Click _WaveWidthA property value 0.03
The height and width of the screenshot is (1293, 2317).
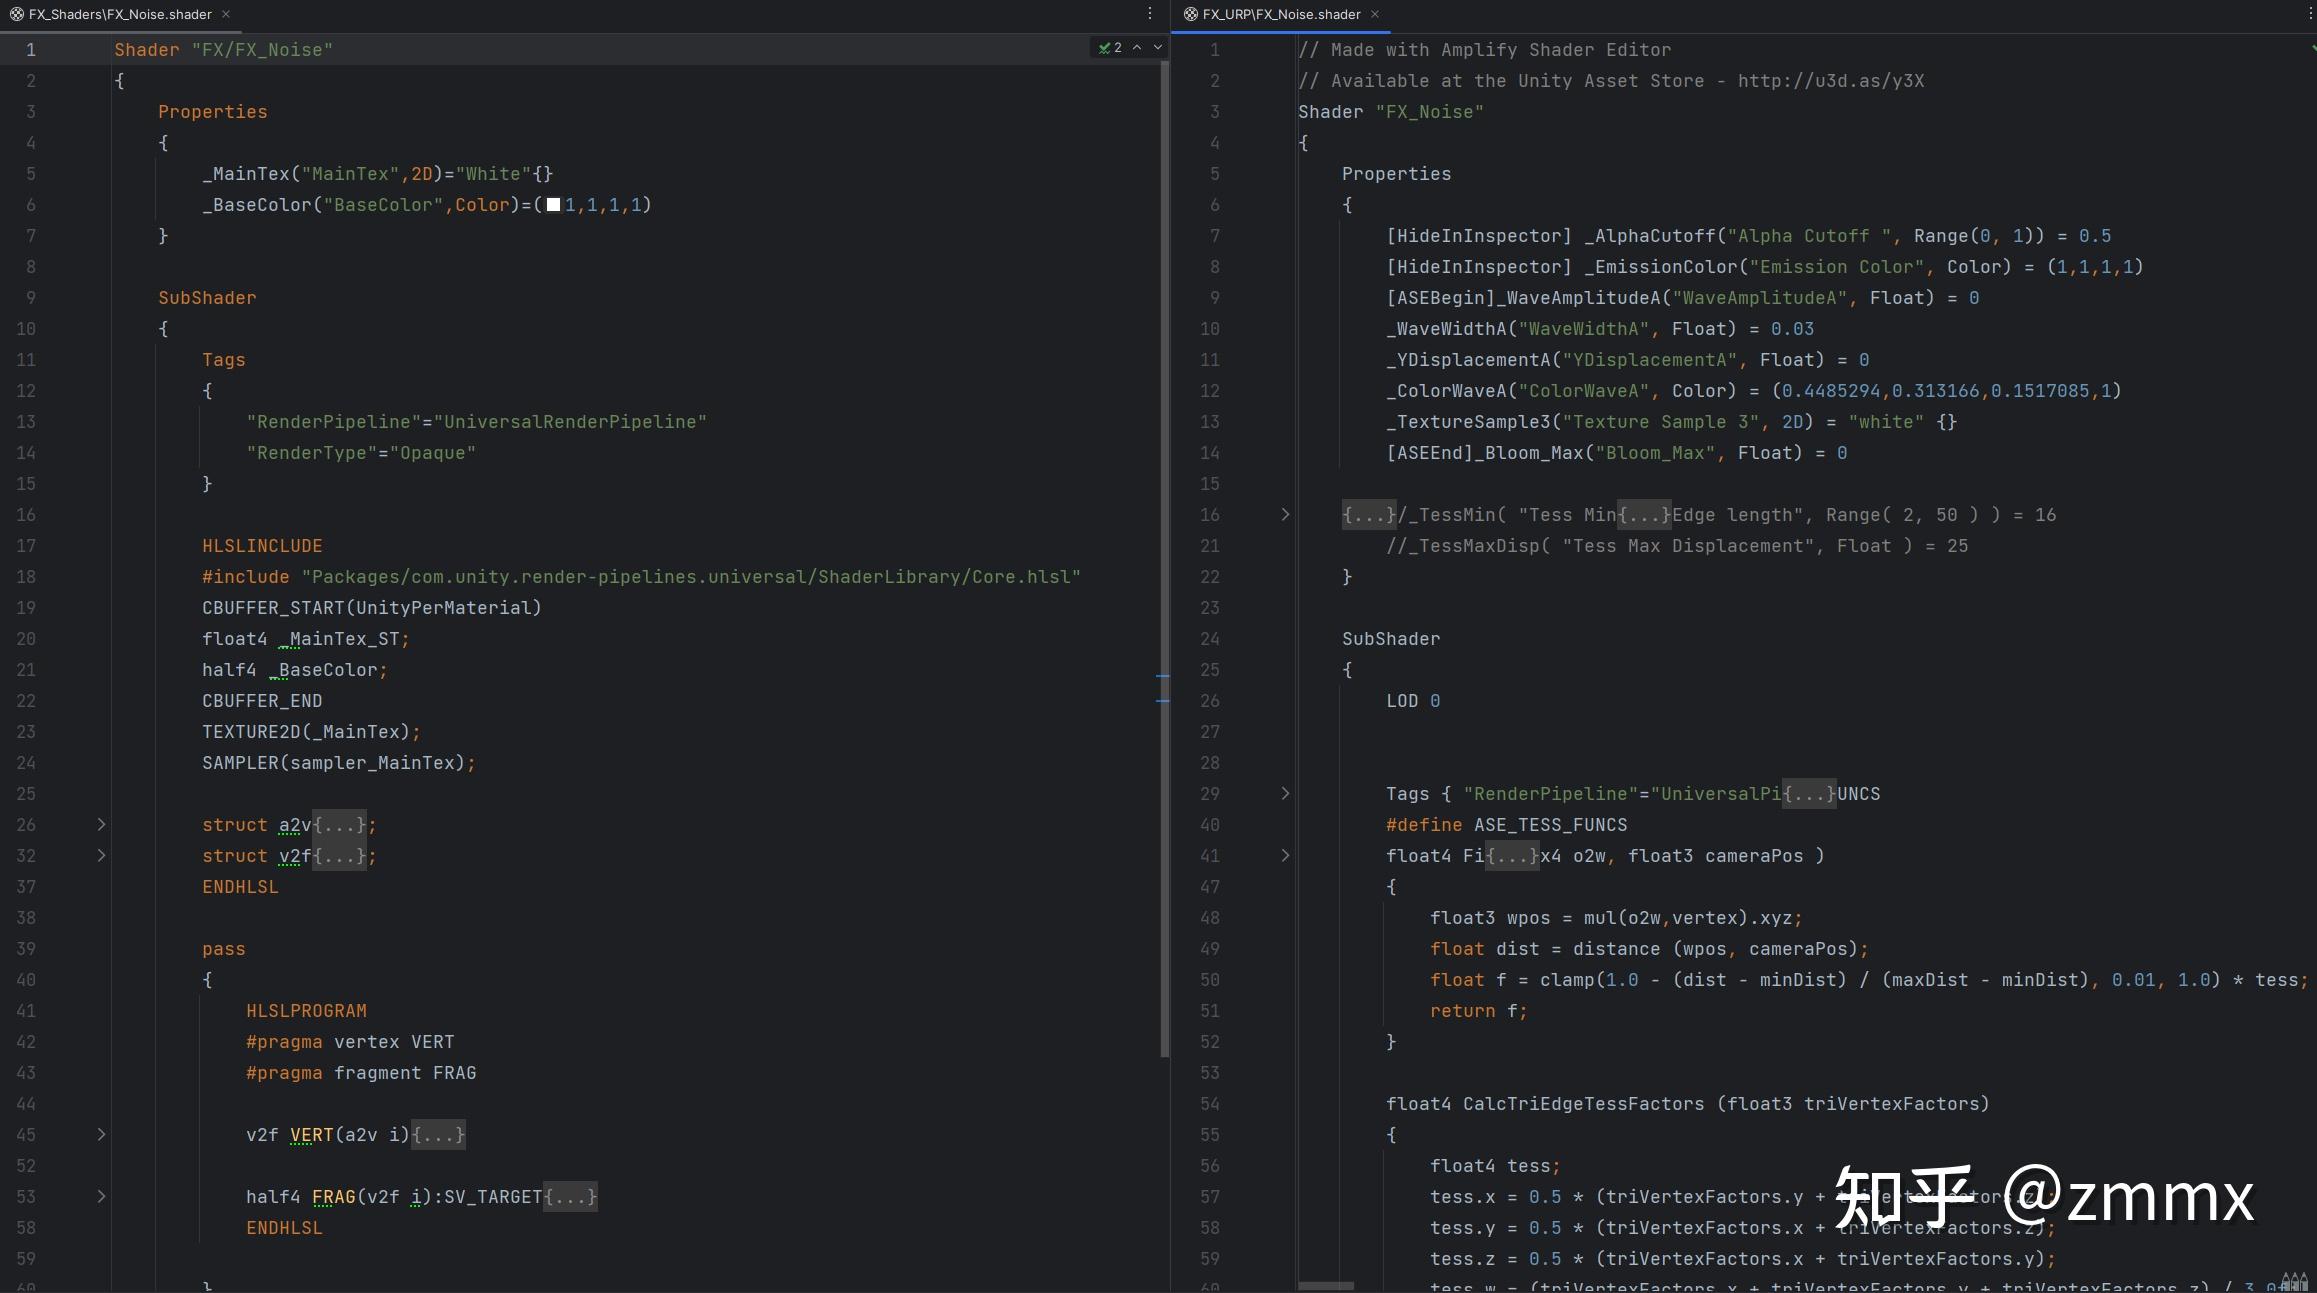click(1792, 329)
